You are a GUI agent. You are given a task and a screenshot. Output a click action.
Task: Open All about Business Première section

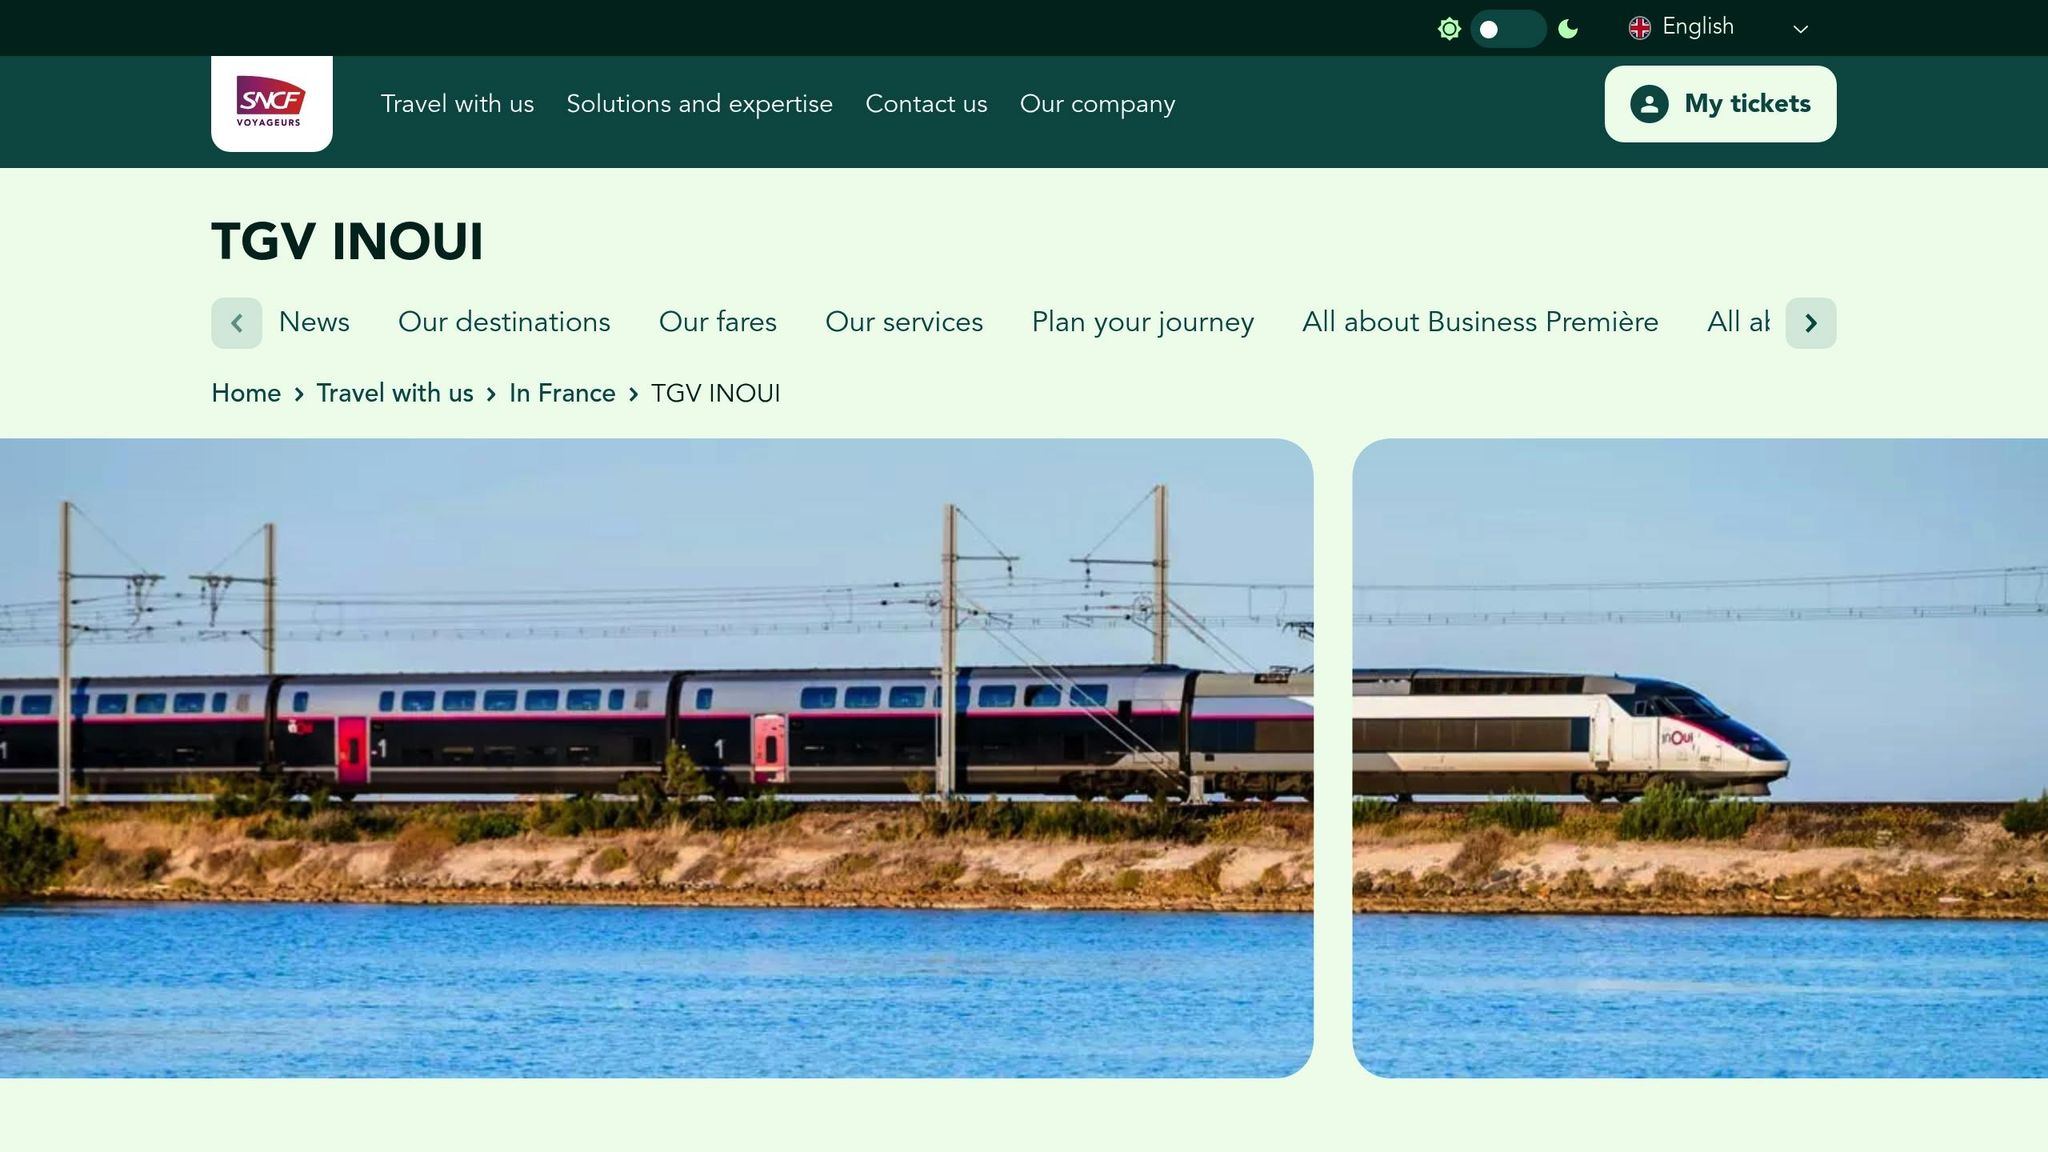[x=1480, y=322]
